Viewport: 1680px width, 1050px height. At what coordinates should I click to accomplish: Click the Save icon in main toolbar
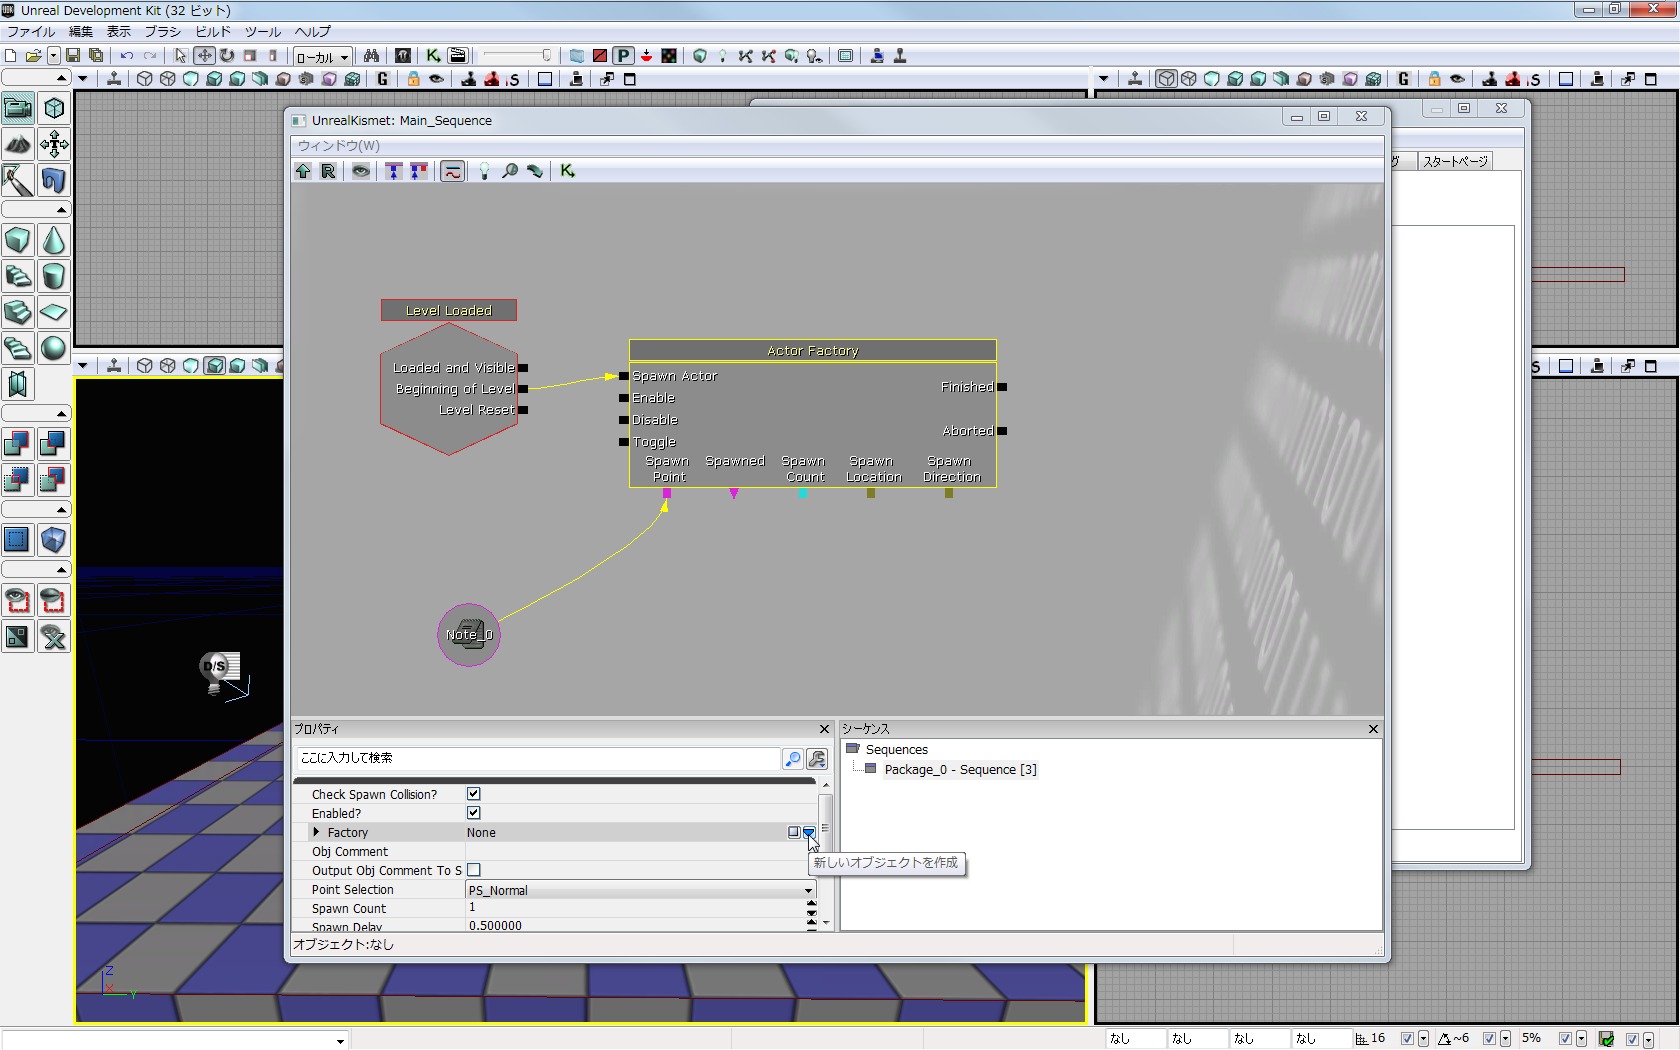73,56
